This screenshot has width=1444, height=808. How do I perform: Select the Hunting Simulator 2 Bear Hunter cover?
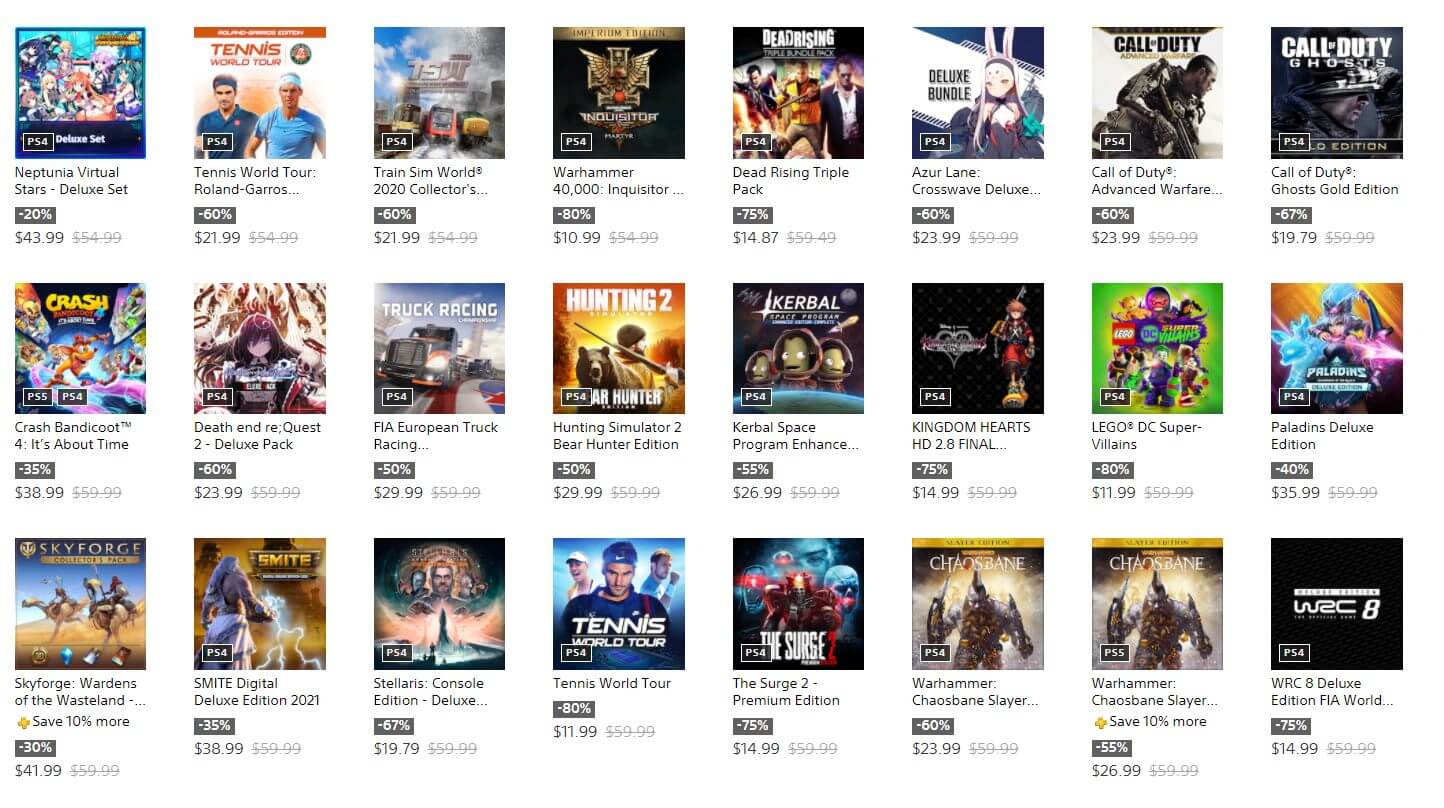tap(619, 348)
